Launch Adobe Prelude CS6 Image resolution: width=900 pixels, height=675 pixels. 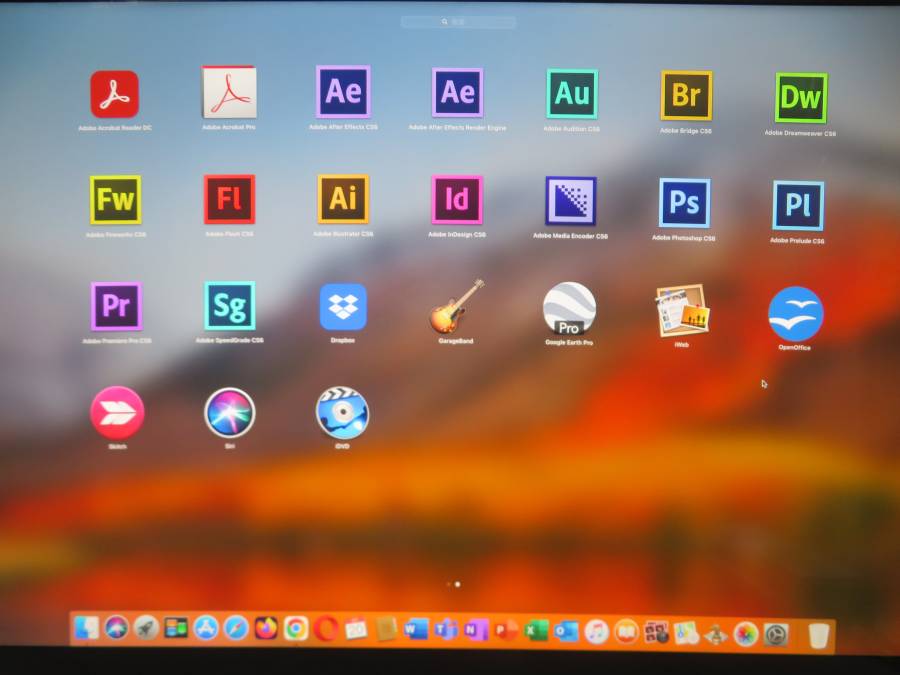coord(798,205)
